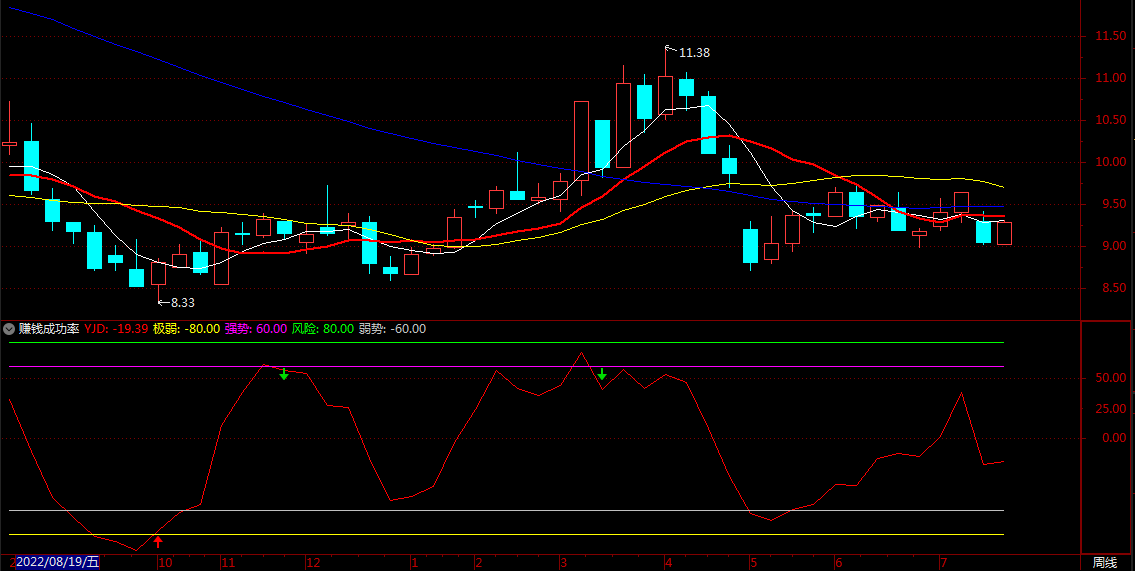Image resolution: width=1135 pixels, height=571 pixels.
Task: Click the 风险: 80.00 parameter label
Action: [x=323, y=329]
